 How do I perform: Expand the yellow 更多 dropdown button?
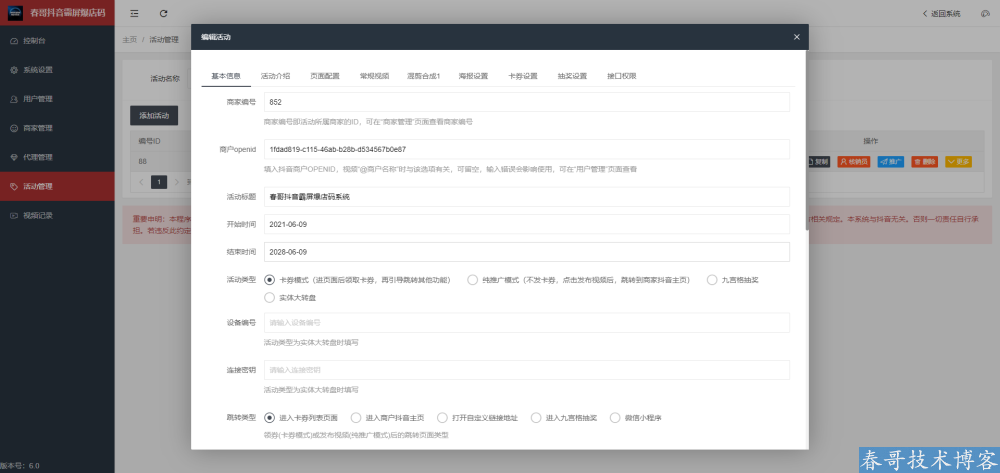tap(959, 162)
